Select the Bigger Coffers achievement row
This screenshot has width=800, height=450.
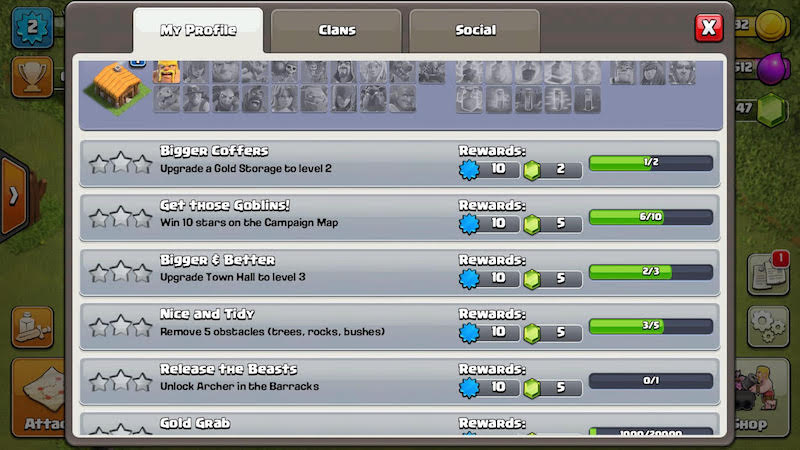pos(399,163)
